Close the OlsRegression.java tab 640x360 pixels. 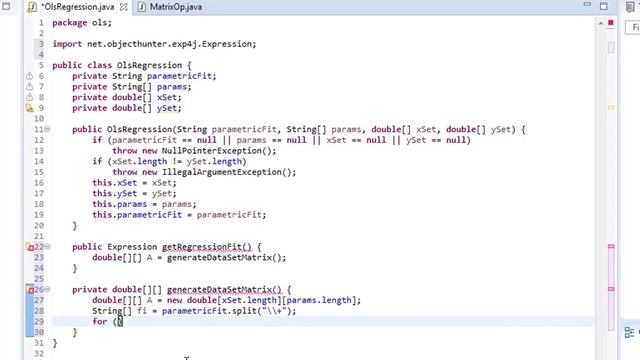pyautogui.click(x=124, y=7)
